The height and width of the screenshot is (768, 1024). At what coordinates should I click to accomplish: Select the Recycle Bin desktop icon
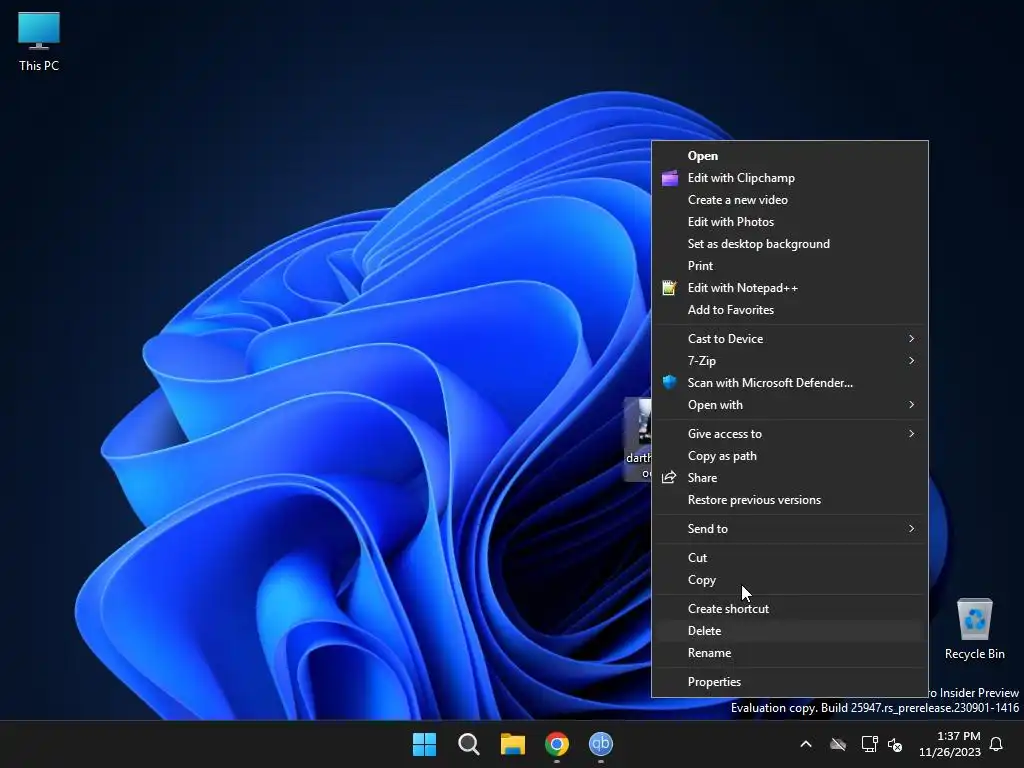[974, 629]
